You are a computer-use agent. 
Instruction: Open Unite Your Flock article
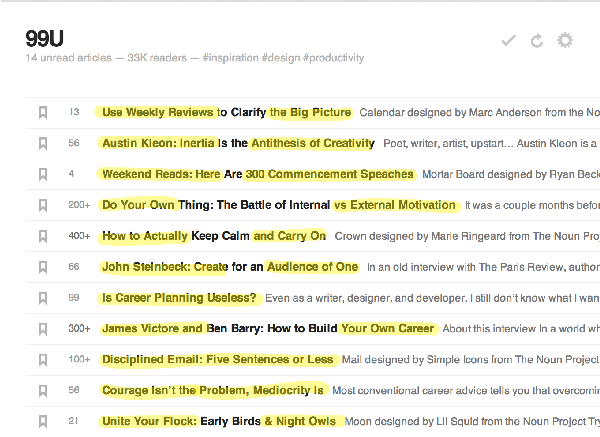[x=219, y=421]
